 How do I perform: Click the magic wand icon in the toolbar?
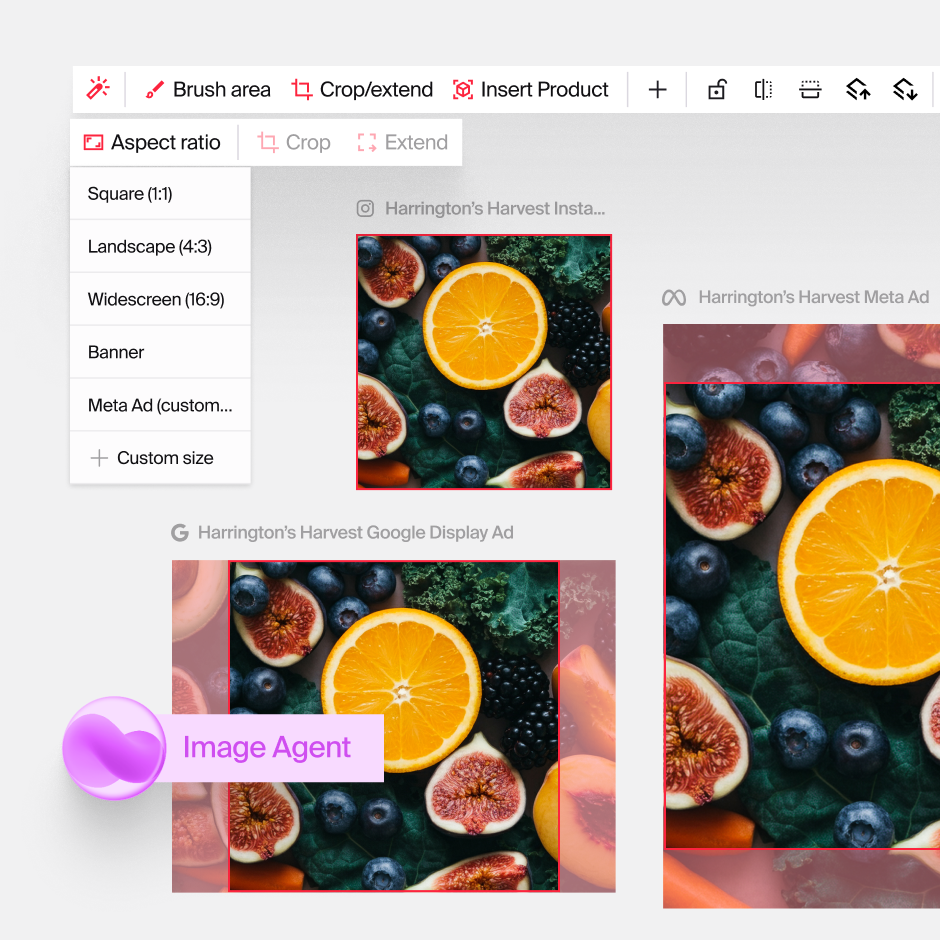tap(98, 89)
